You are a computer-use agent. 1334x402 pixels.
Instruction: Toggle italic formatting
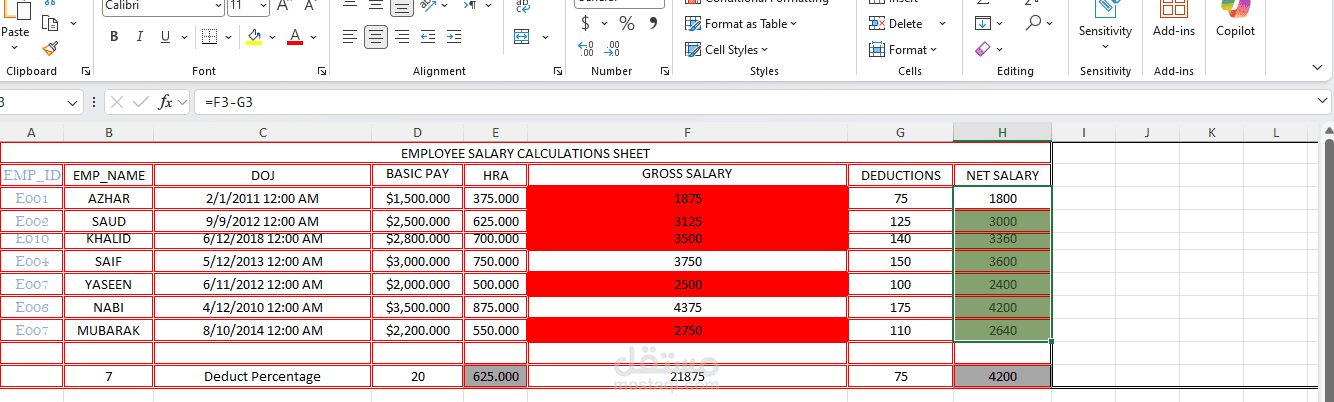pyautogui.click(x=140, y=37)
